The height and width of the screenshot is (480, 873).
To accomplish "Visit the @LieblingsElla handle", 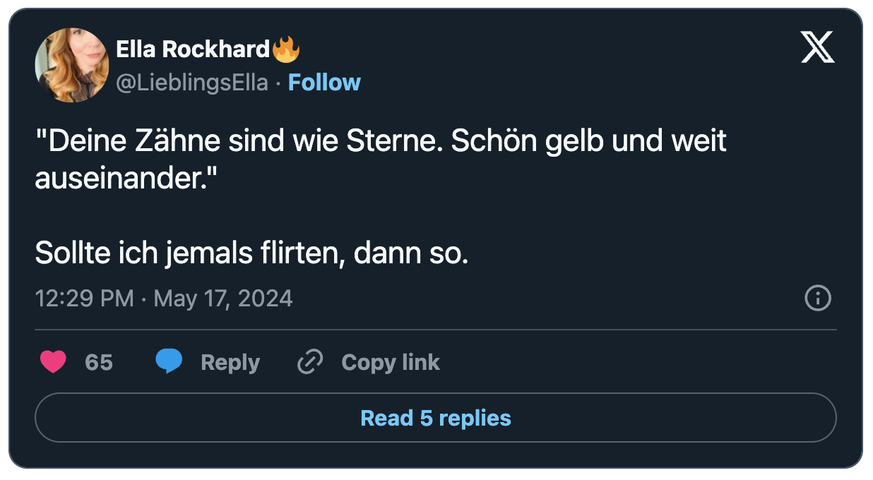I will [192, 82].
